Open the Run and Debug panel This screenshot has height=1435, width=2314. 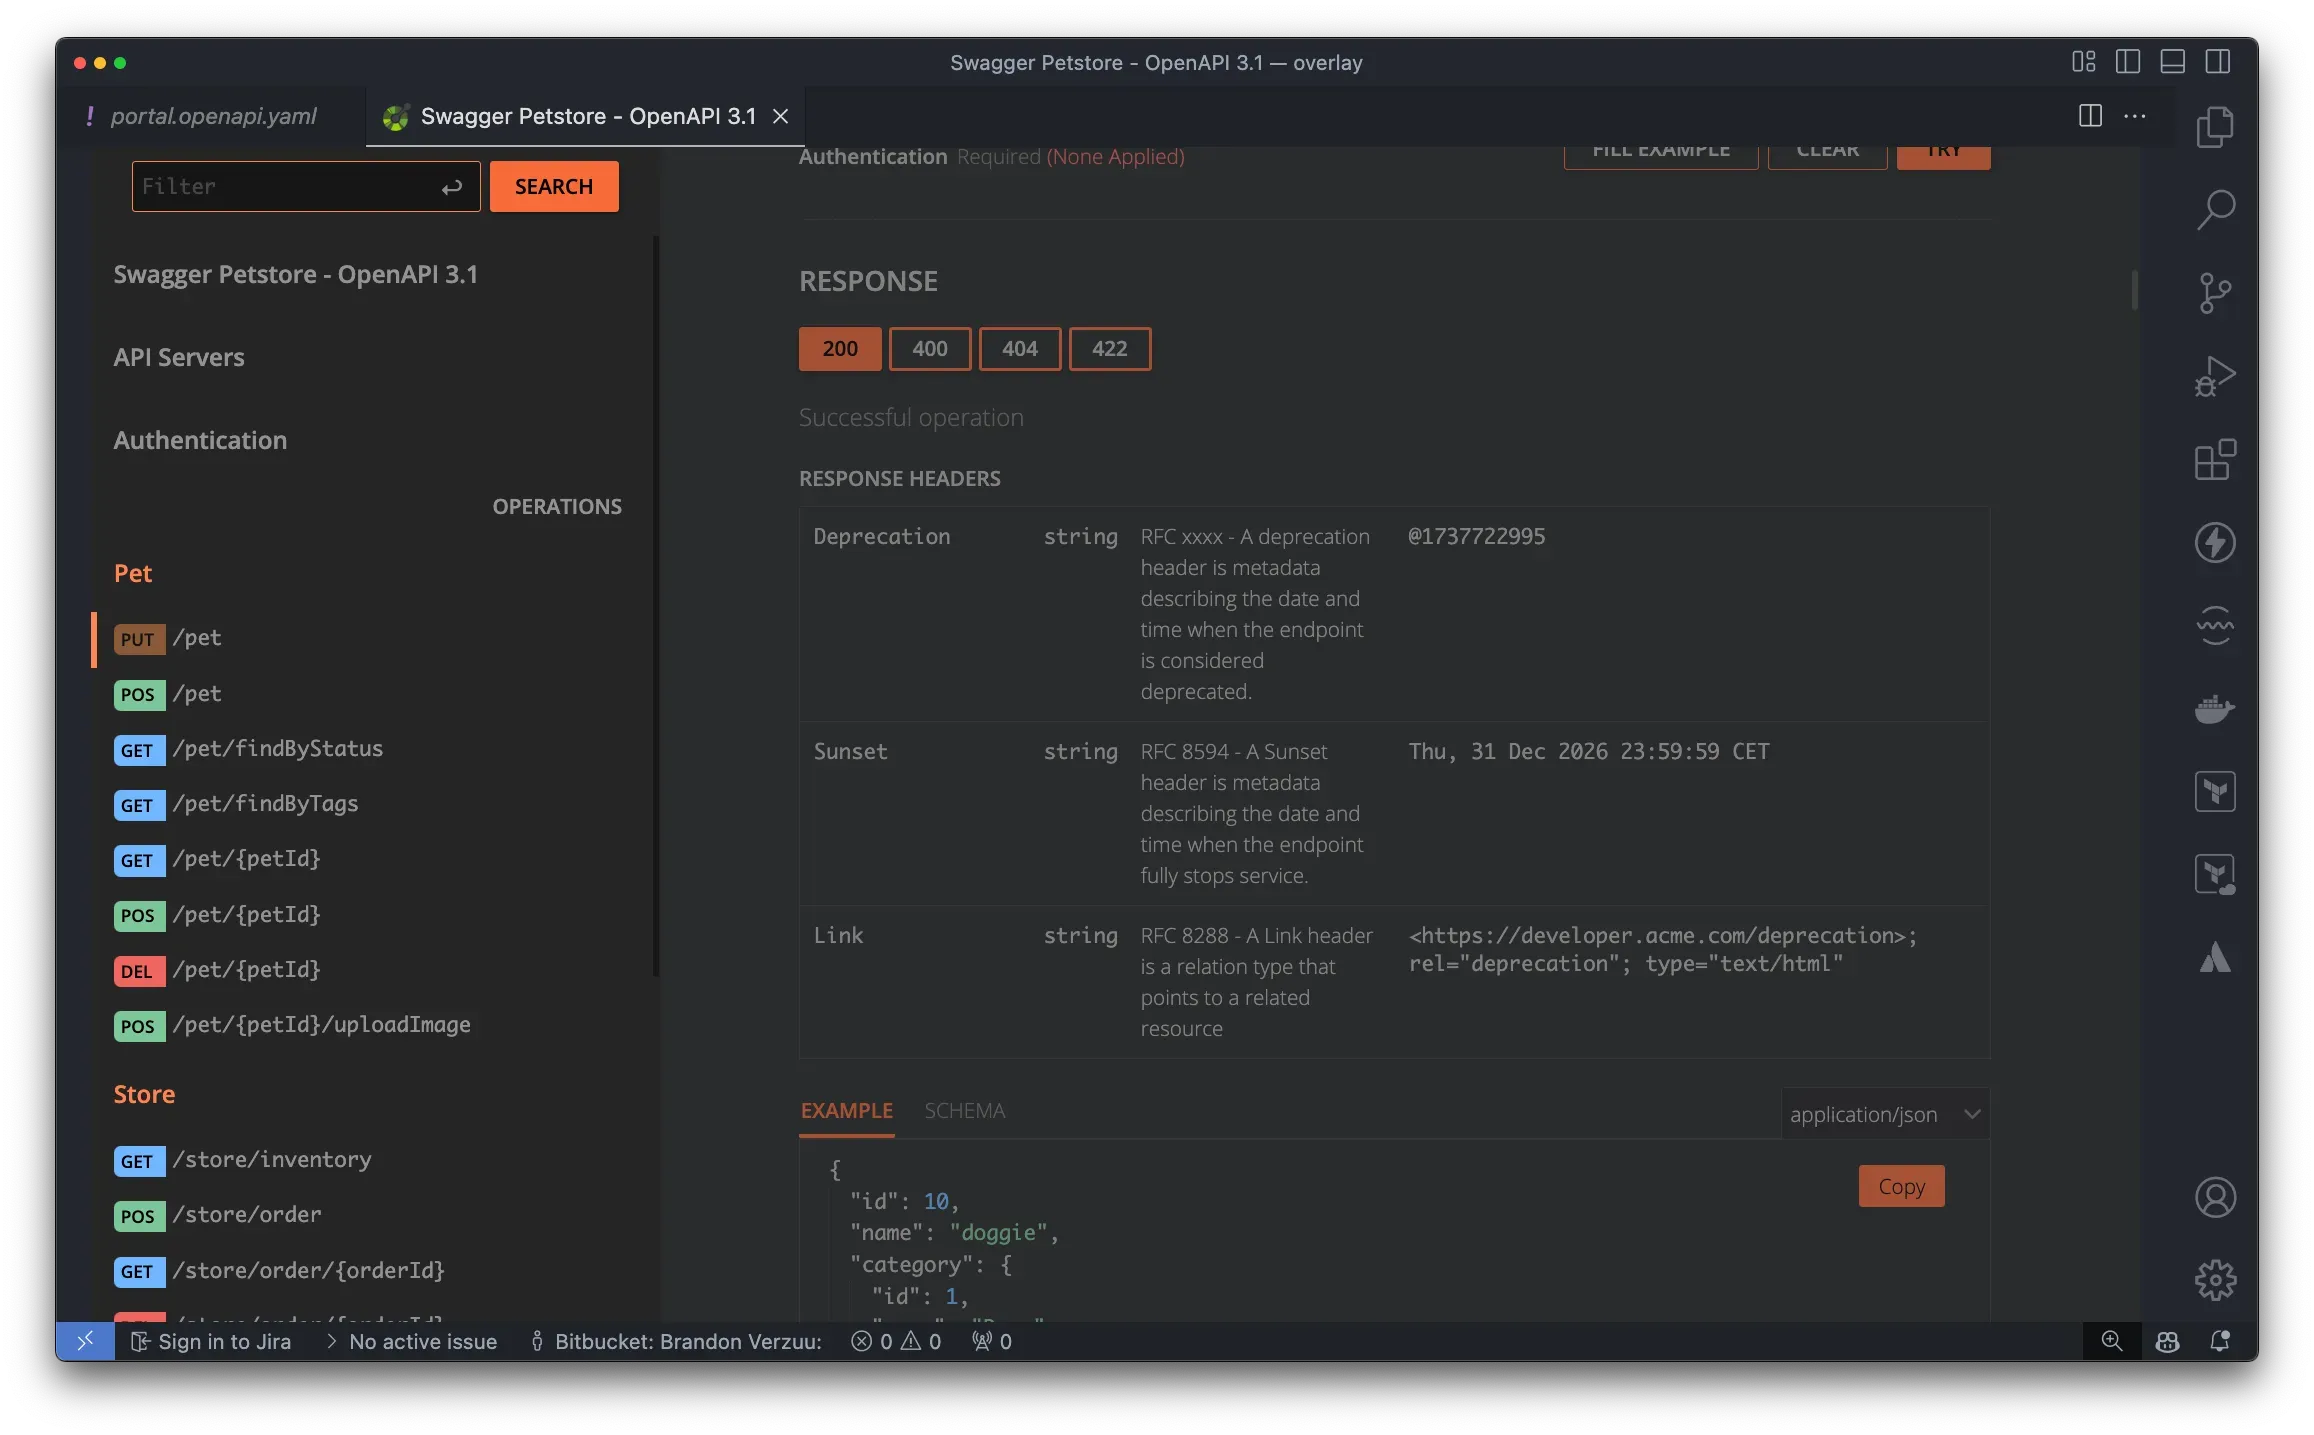coord(2215,376)
